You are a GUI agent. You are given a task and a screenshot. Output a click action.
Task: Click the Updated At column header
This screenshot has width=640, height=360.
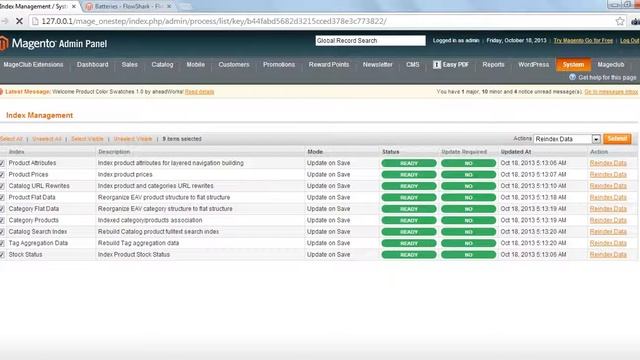point(516,152)
